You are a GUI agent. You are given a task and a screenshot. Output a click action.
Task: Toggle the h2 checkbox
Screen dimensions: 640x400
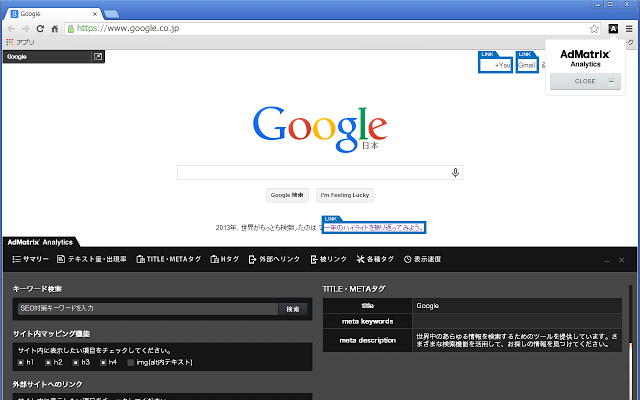[x=48, y=362]
